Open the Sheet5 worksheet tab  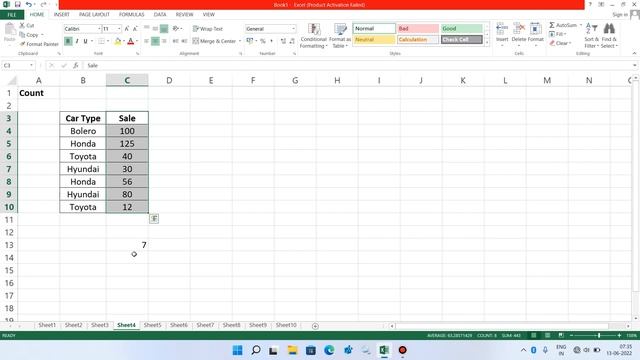point(152,325)
